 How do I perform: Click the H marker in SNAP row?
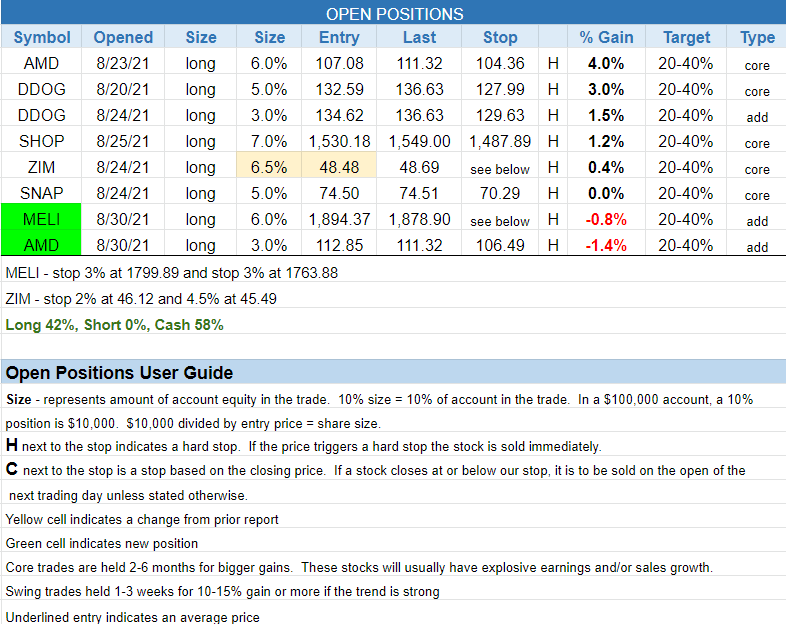pyautogui.click(x=553, y=193)
